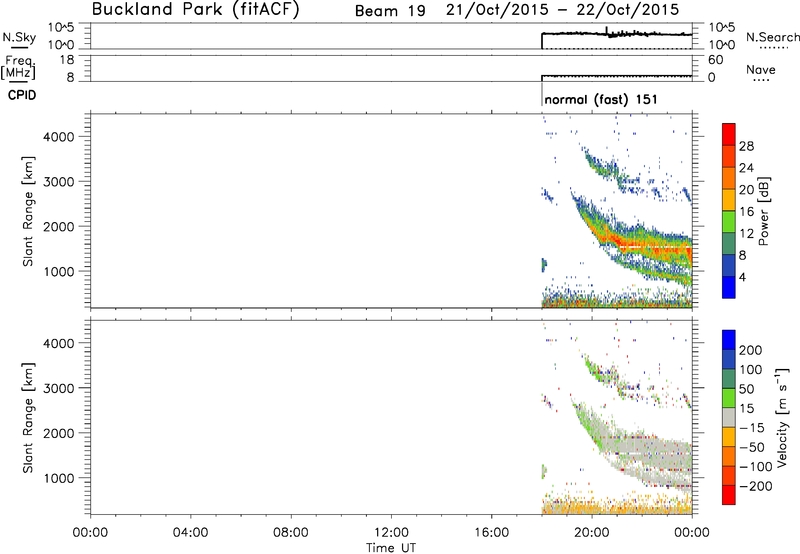Image resolution: width=800 pixels, height=554 pixels.
Task: Click '2000' tick on velocity plot range axis
Action: (x=59, y=433)
